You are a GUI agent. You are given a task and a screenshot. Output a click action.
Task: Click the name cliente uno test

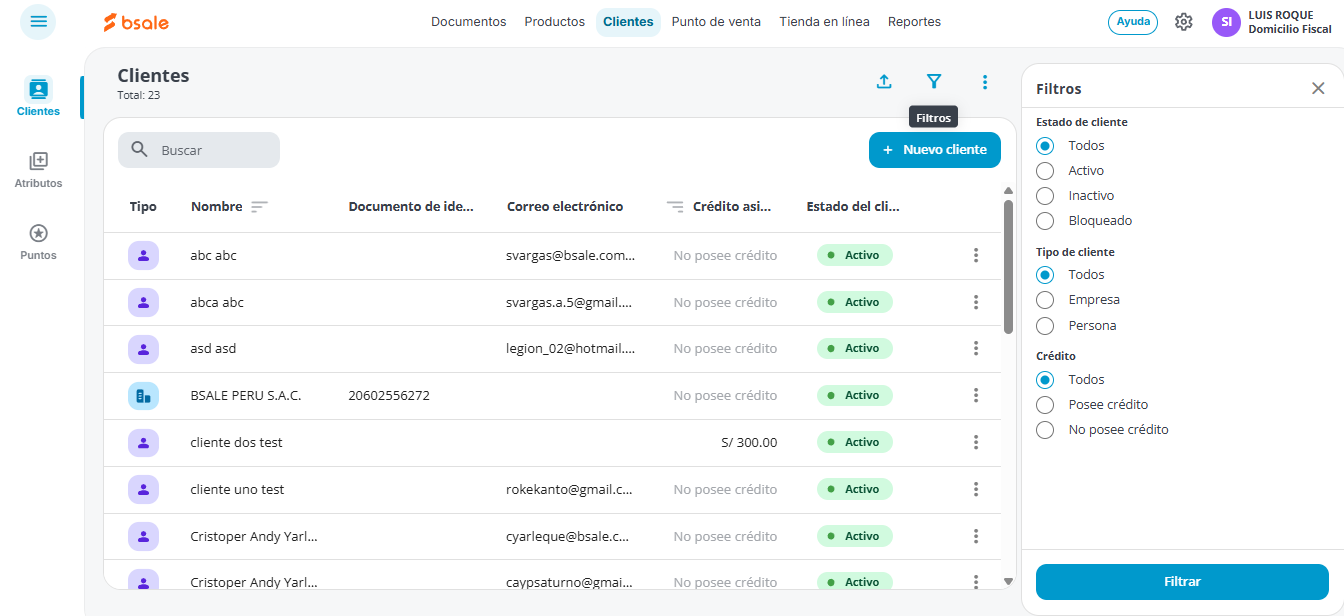[237, 490]
